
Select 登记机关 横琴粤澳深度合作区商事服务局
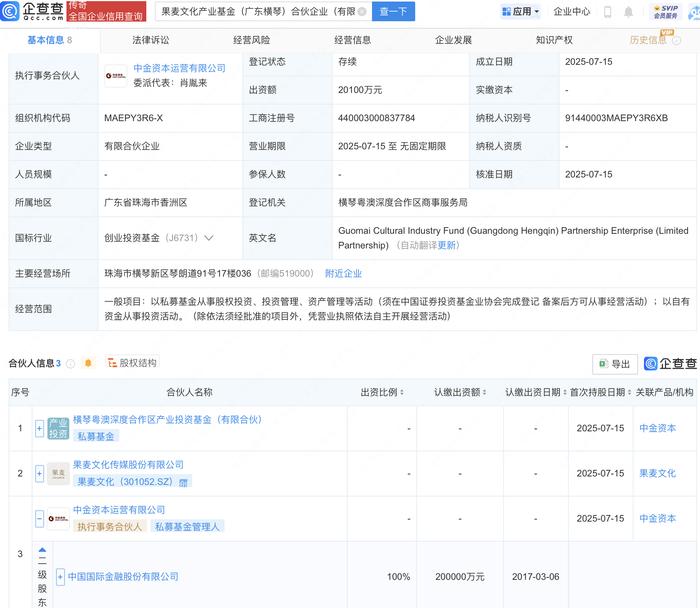[403, 202]
